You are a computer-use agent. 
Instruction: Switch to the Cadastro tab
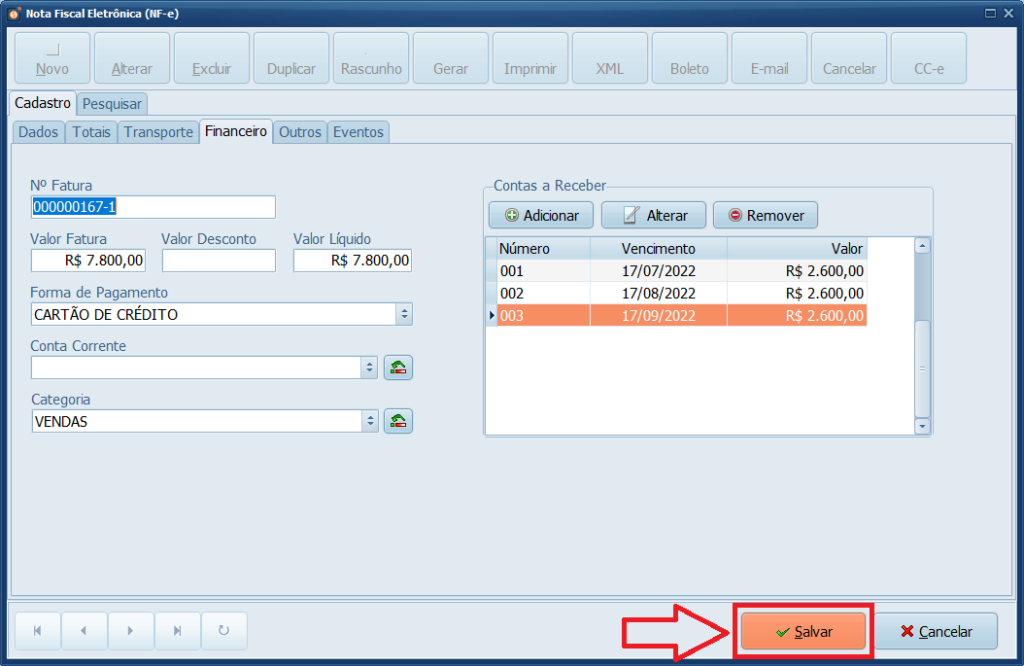[42, 103]
